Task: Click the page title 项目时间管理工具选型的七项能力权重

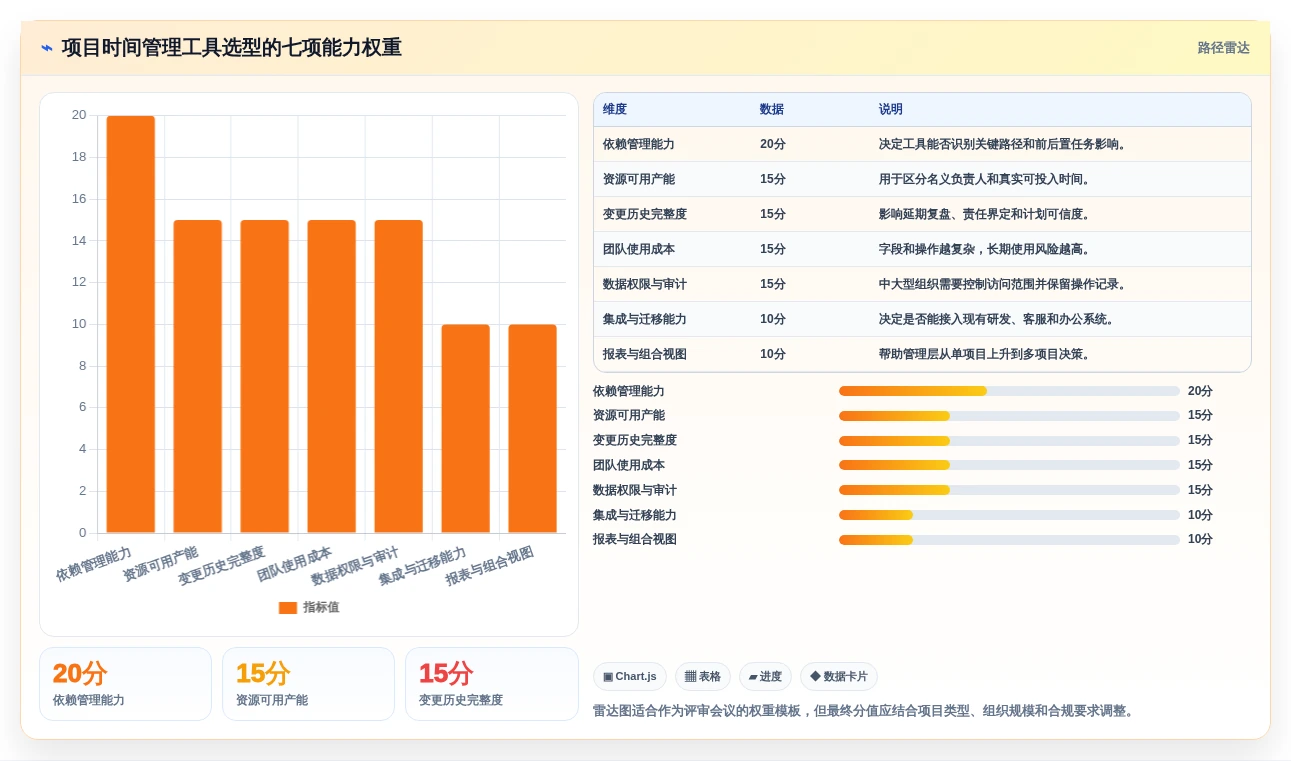Action: coord(231,48)
